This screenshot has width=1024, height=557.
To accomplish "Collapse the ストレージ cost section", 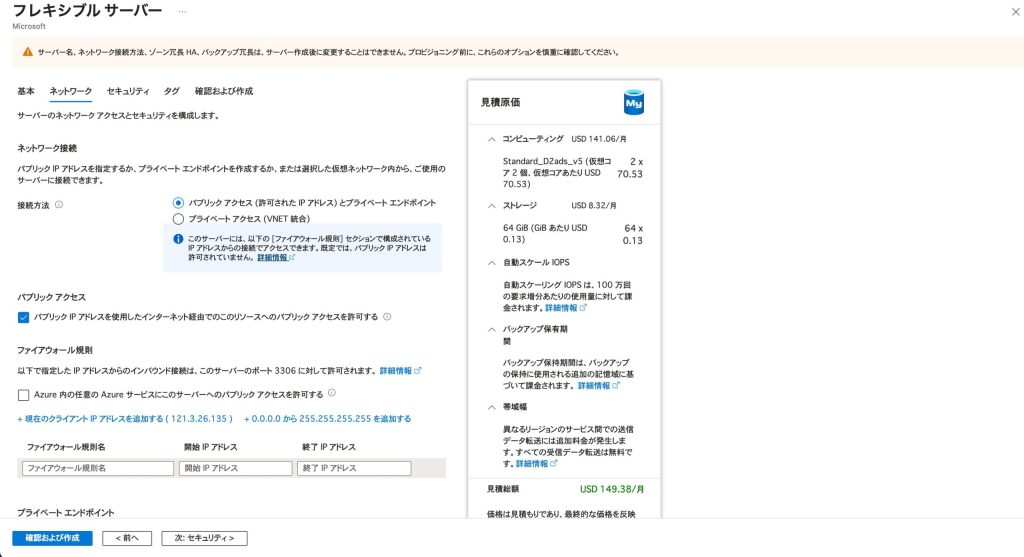I will coord(490,205).
